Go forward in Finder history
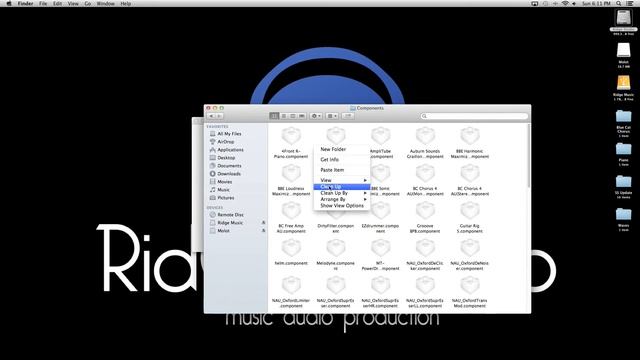640x360 pixels. click(x=219, y=116)
